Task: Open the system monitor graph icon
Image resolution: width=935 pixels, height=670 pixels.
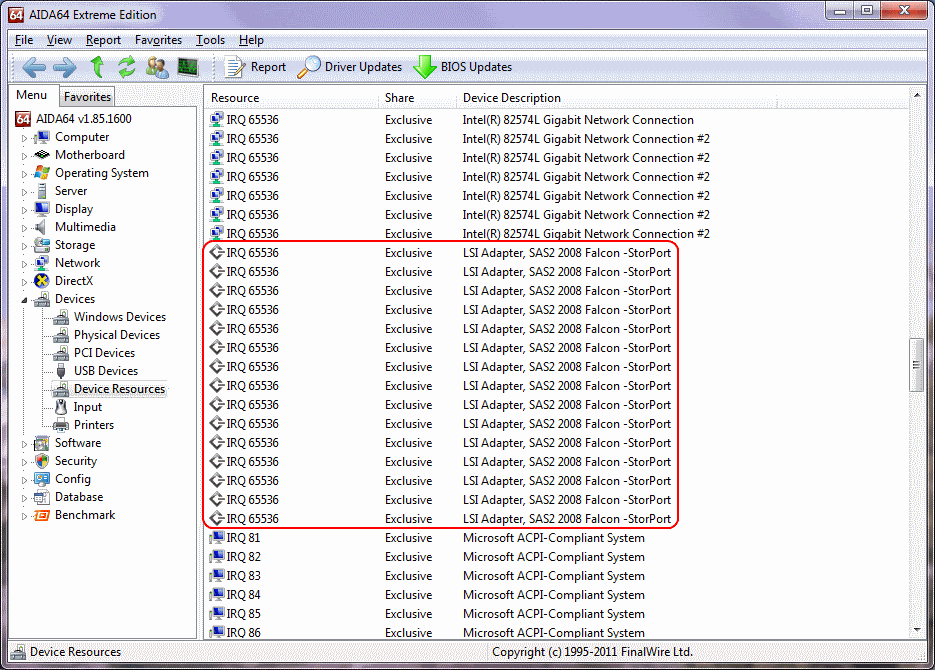Action: pos(188,67)
